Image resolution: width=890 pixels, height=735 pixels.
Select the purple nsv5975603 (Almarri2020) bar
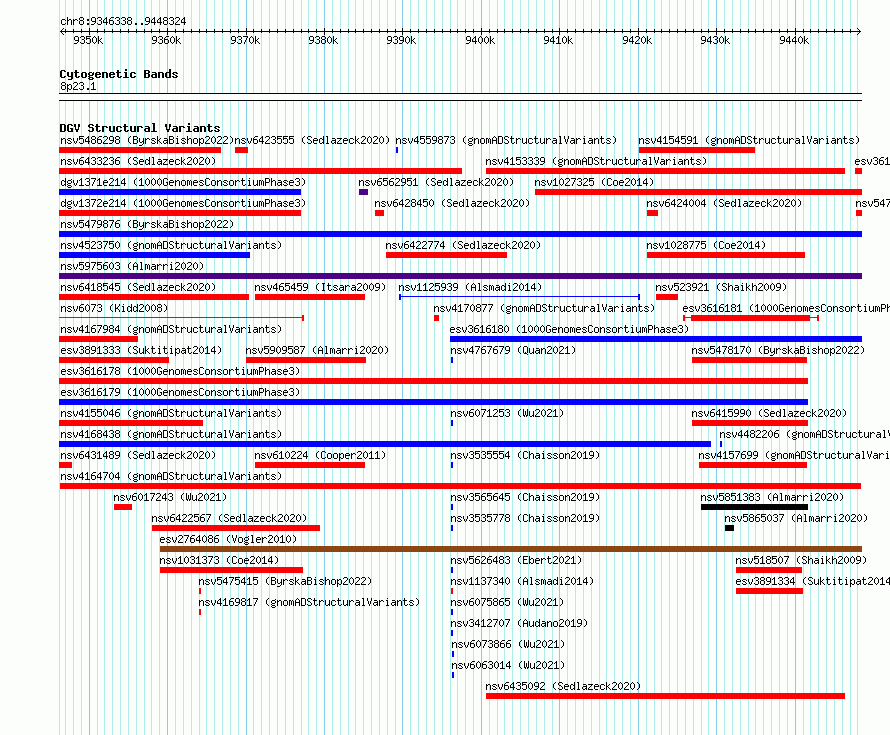[460, 276]
